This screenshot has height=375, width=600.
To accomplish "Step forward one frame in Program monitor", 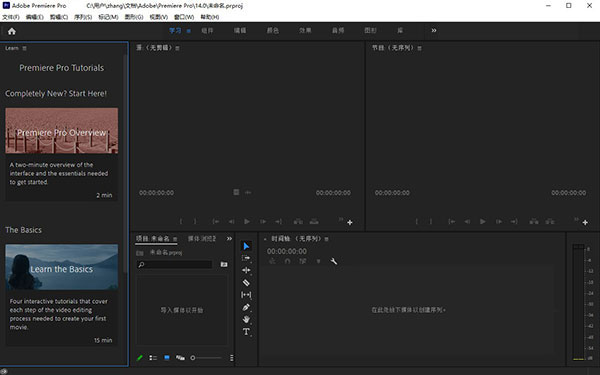I will [x=499, y=221].
